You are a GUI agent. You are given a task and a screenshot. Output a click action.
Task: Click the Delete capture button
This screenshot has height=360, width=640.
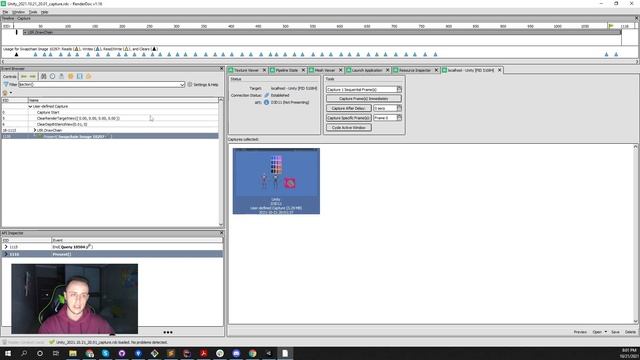[630, 332]
